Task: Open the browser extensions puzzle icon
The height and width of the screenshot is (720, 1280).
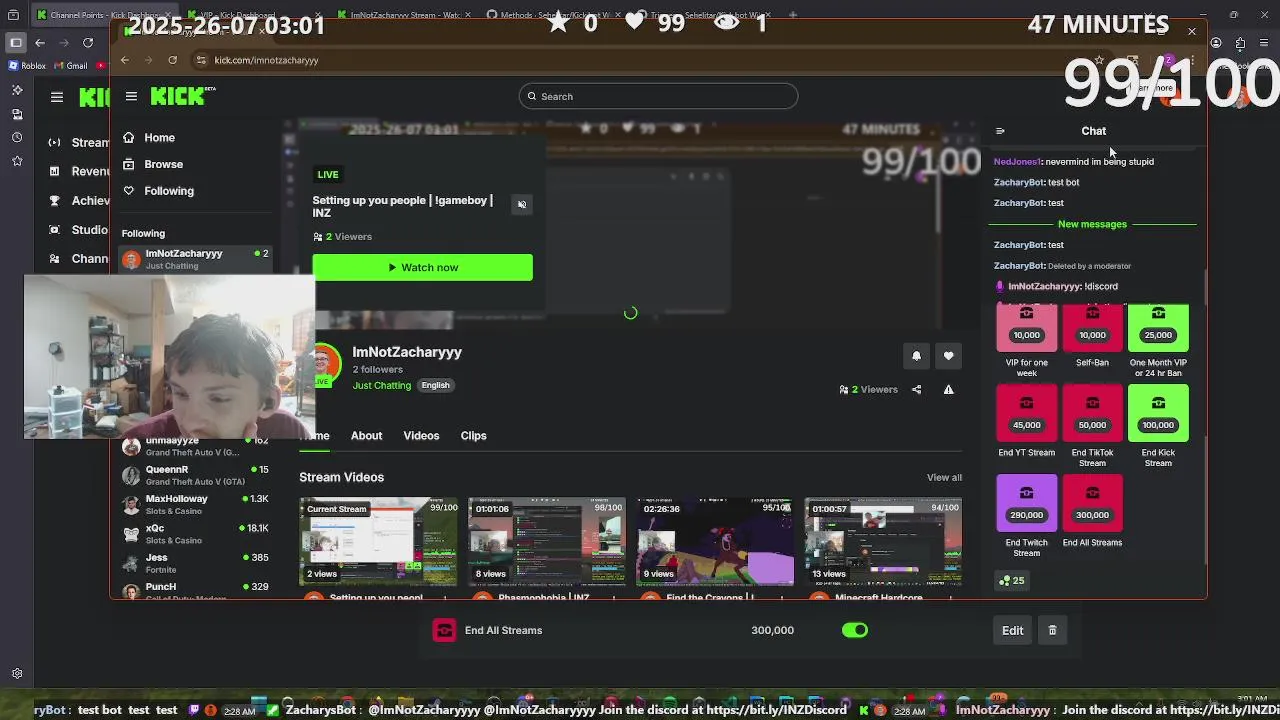Action: (1240, 43)
